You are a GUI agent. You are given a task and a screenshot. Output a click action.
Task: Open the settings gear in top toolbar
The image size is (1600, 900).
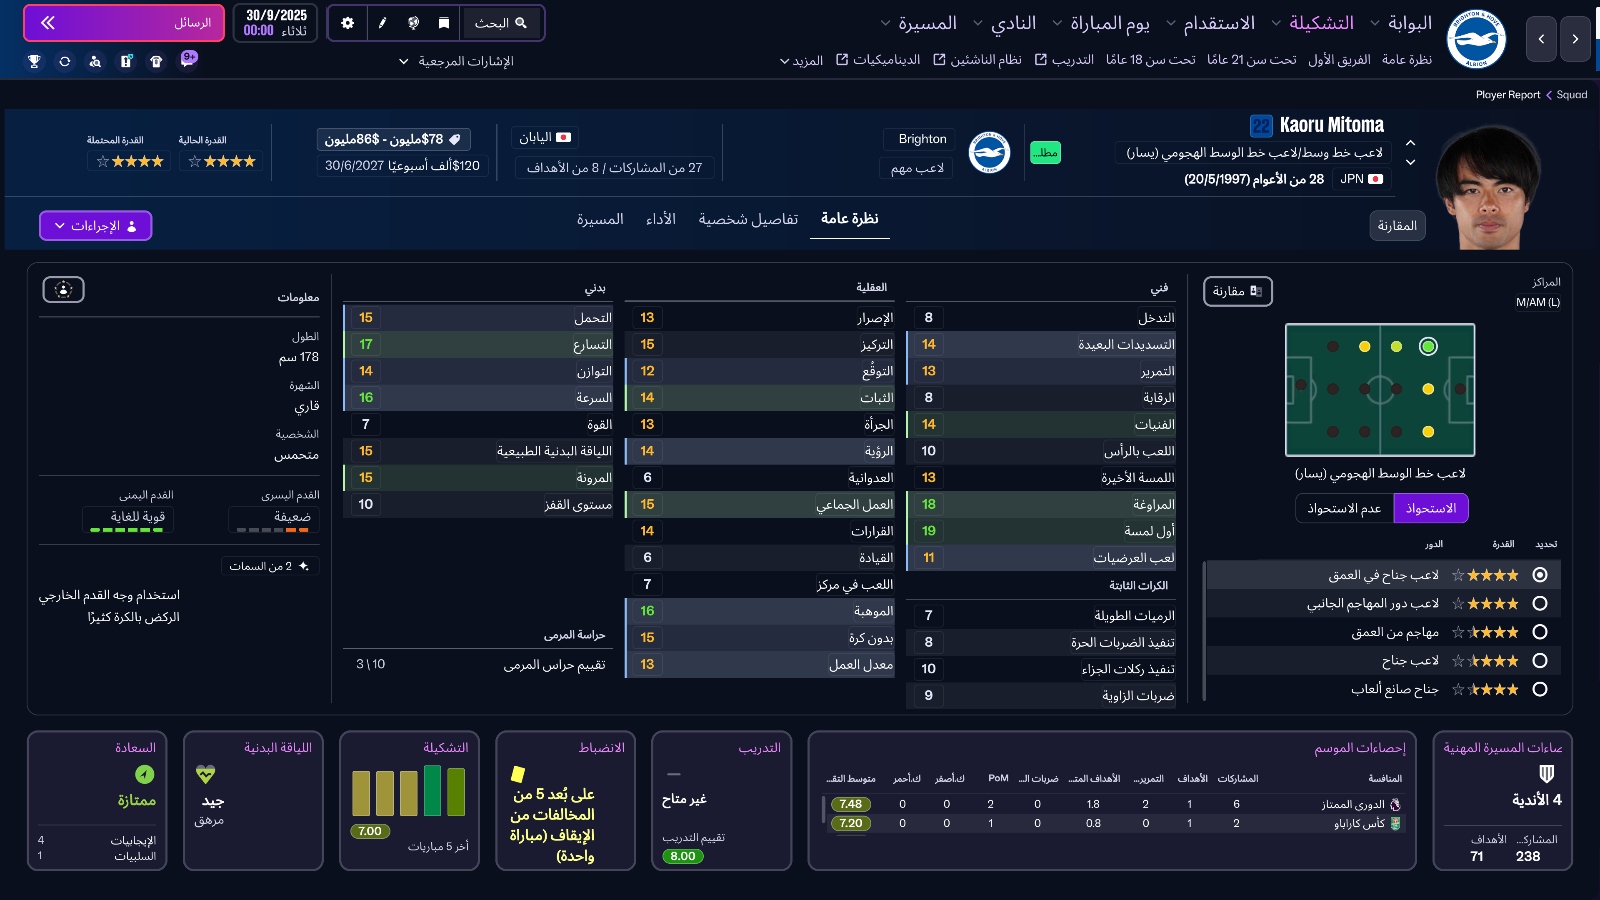[x=348, y=23]
